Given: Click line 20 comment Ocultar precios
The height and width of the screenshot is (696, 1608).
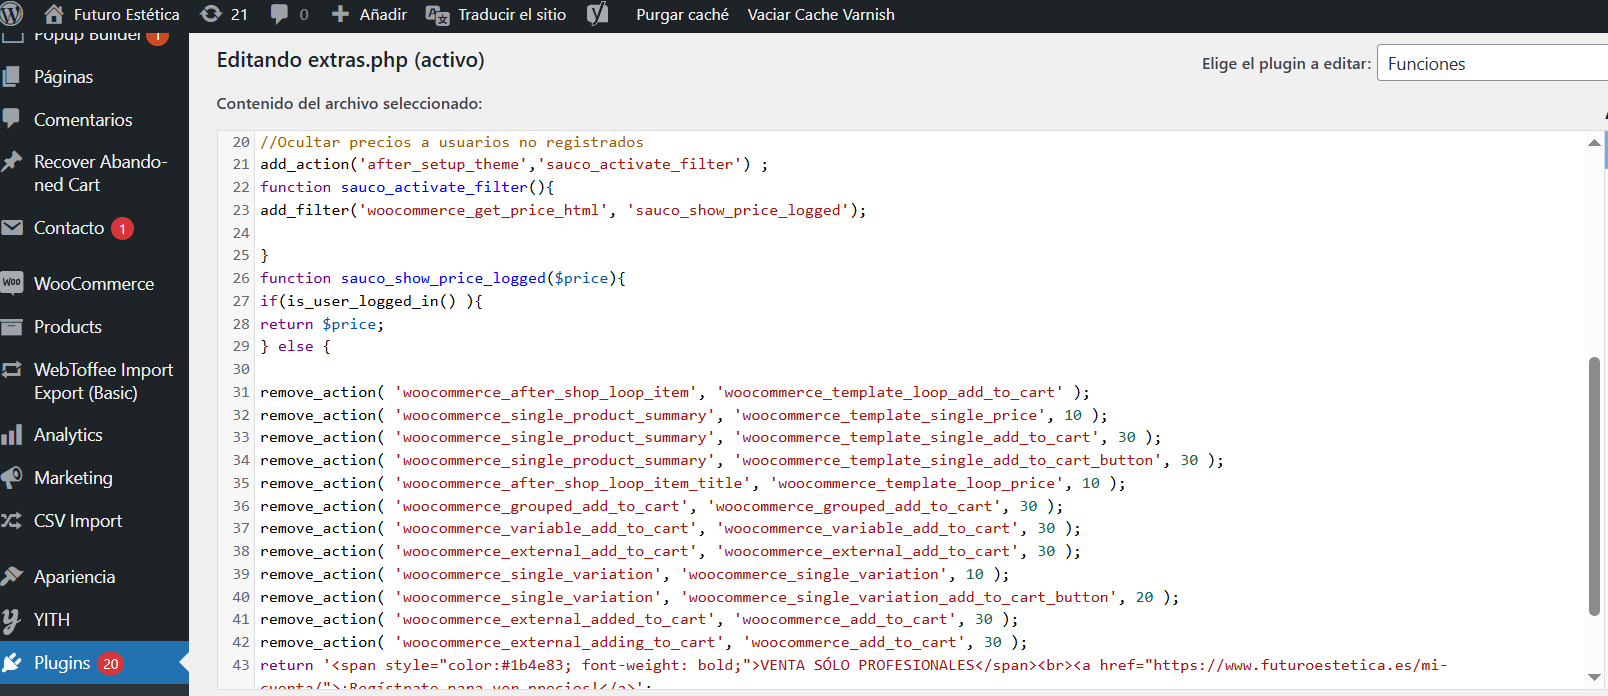Looking at the screenshot, I should coord(452,142).
